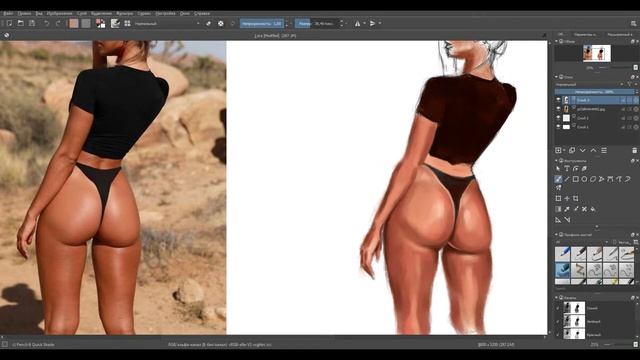The image size is (640, 360).
Task: Delete the selected layer
Action: click(x=634, y=150)
